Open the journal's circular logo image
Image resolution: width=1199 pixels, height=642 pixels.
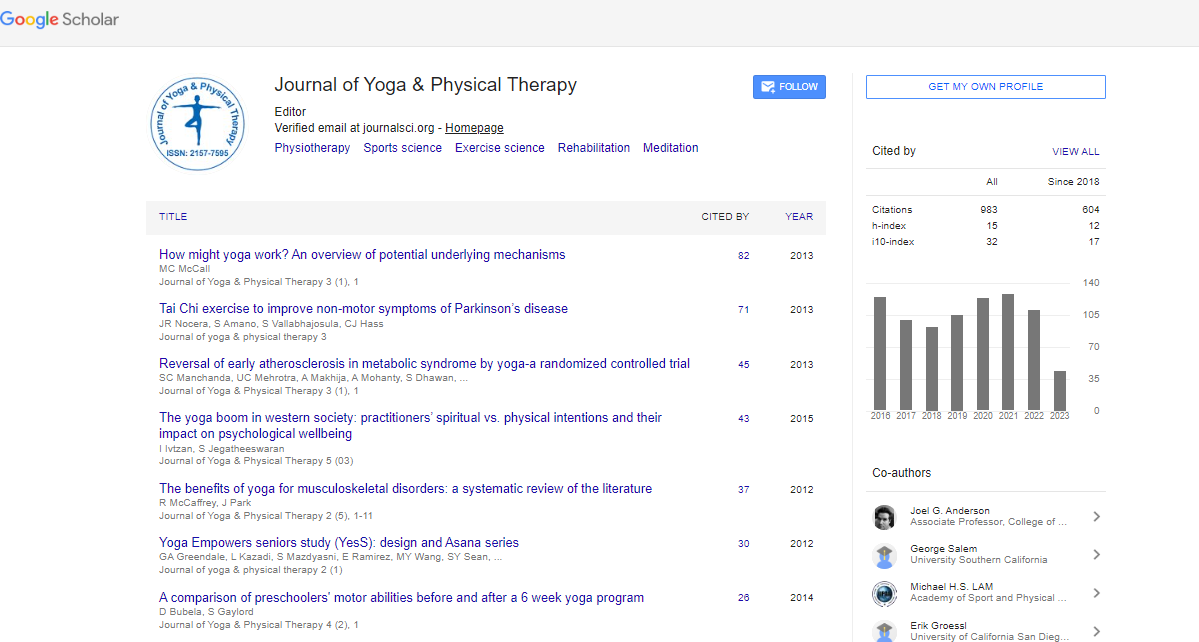(197, 123)
